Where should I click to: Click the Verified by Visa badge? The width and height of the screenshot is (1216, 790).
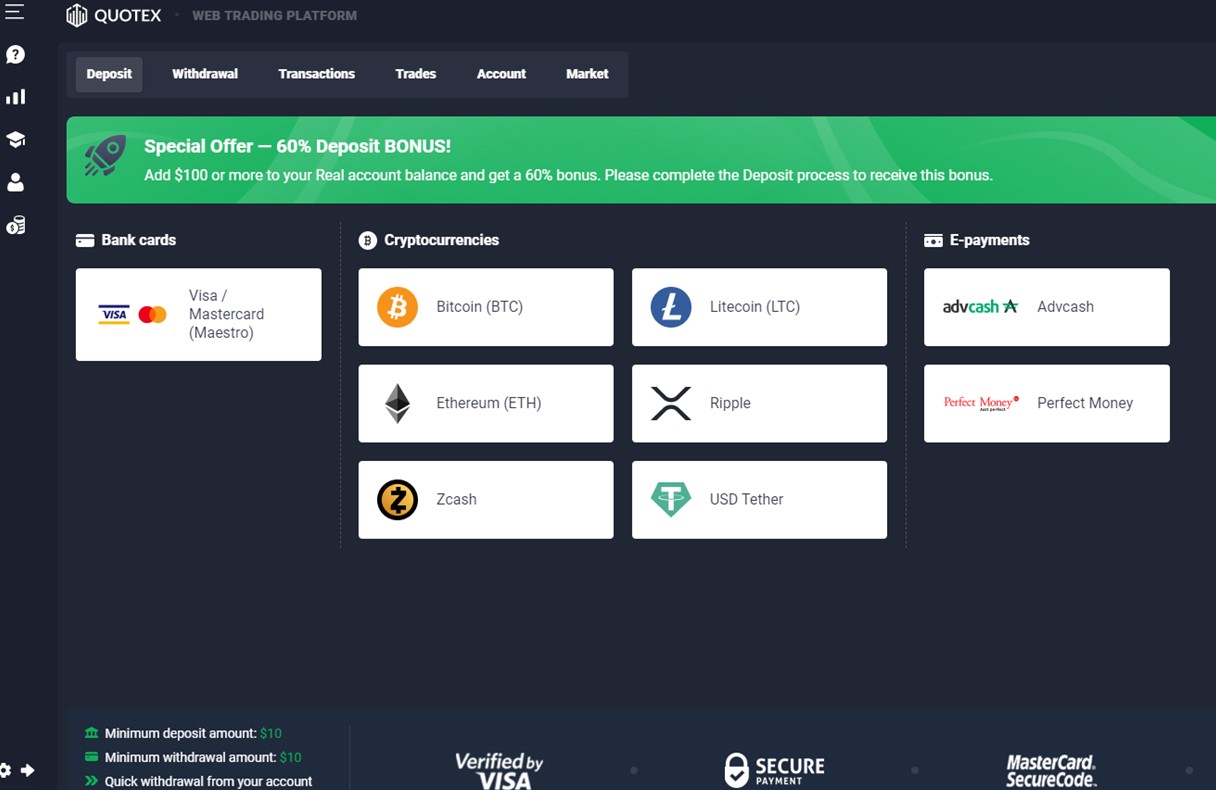(x=499, y=770)
